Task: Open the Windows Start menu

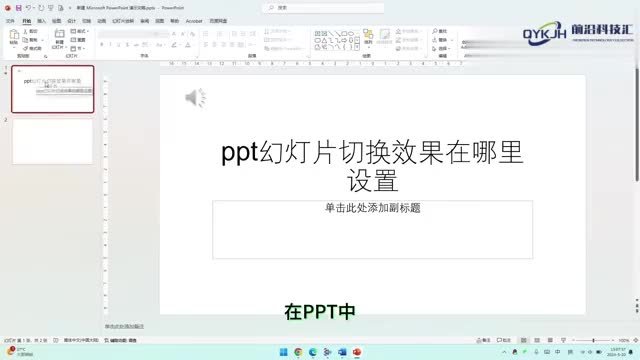Action: pyautogui.click(x=284, y=352)
